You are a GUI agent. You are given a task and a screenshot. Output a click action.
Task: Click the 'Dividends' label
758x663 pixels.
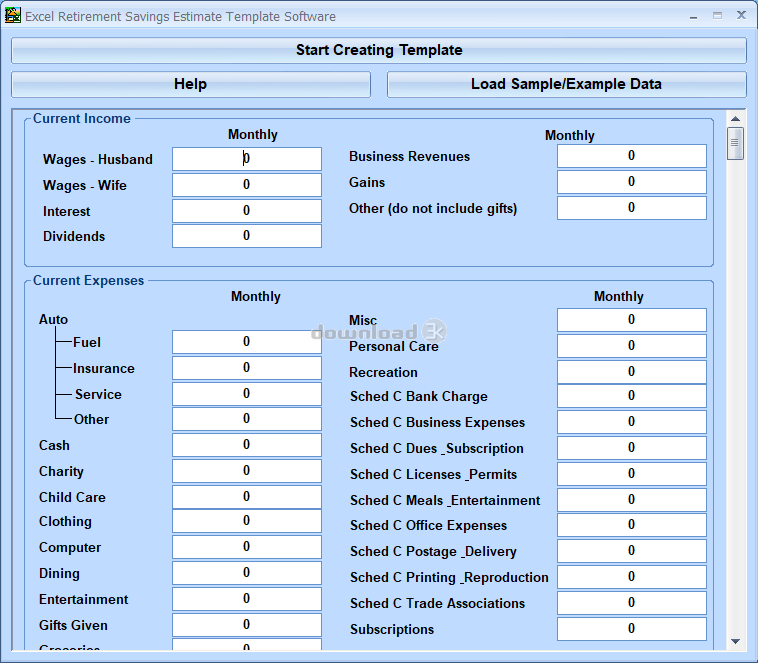point(74,236)
